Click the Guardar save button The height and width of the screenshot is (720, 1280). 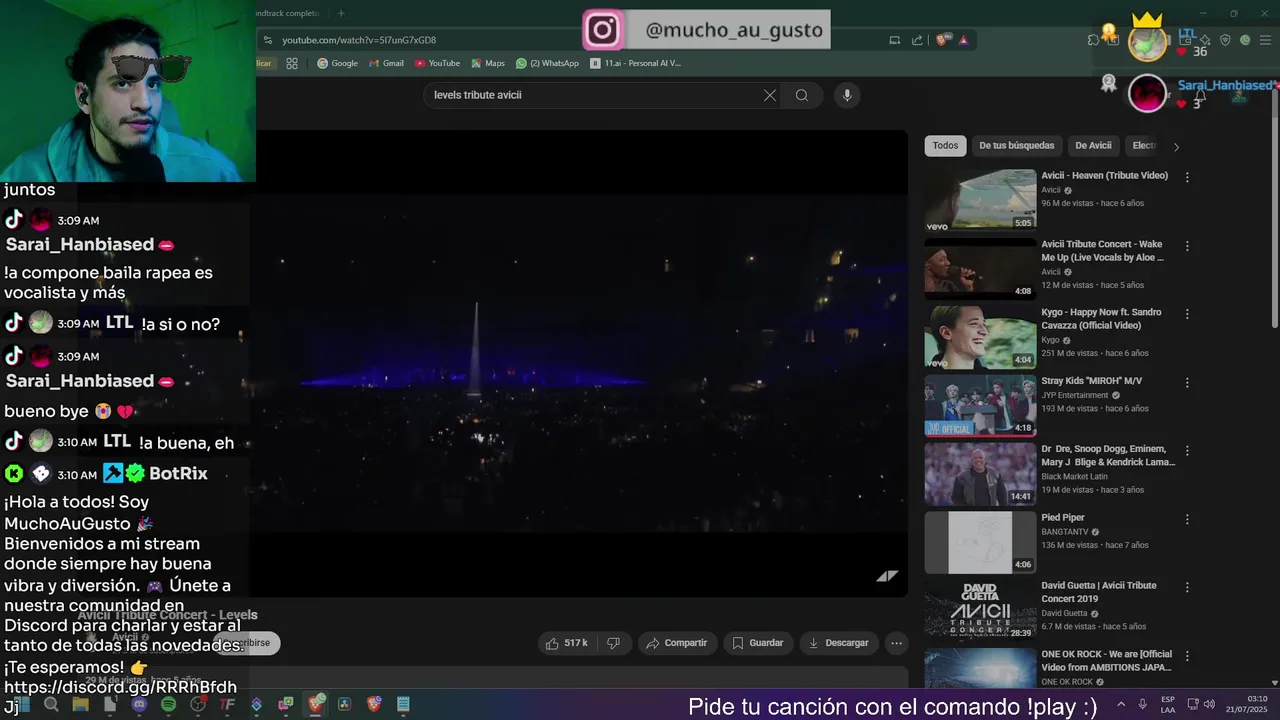pos(757,643)
